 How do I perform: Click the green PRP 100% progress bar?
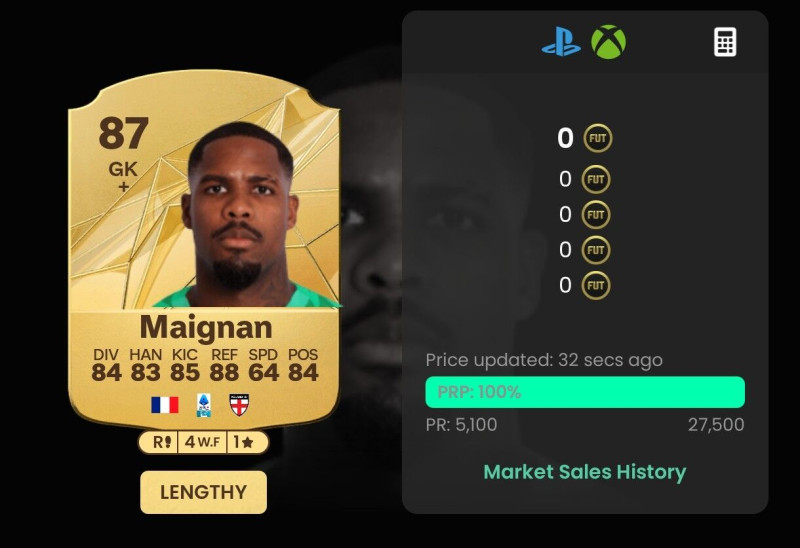pyautogui.click(x=585, y=392)
